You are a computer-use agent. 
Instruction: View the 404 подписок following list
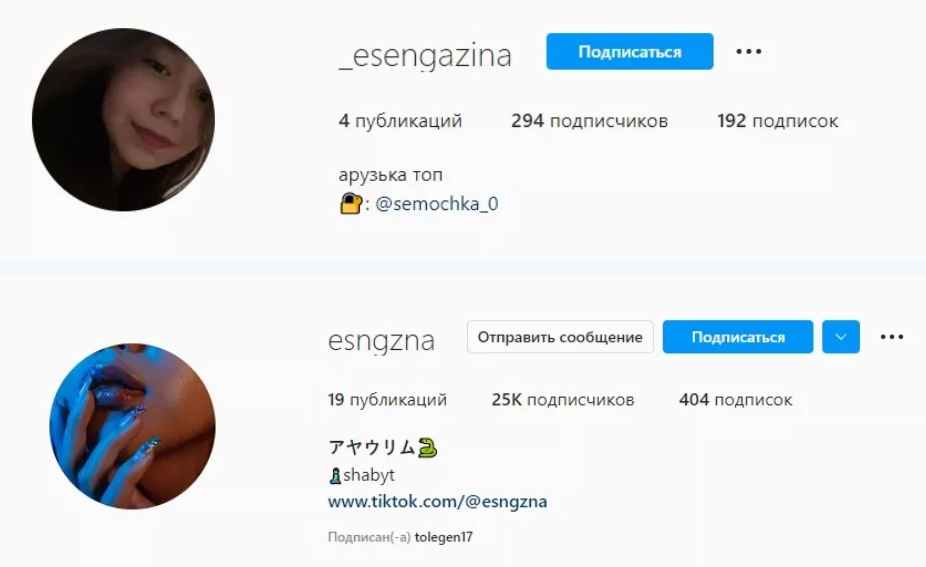[735, 400]
